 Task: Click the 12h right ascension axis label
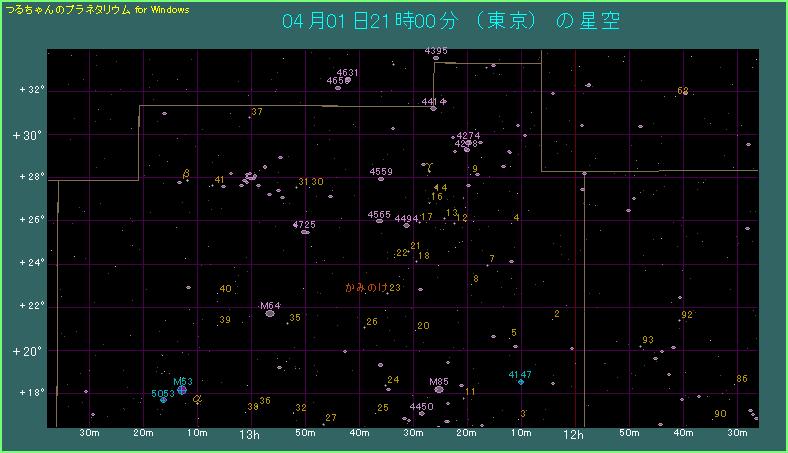click(574, 435)
